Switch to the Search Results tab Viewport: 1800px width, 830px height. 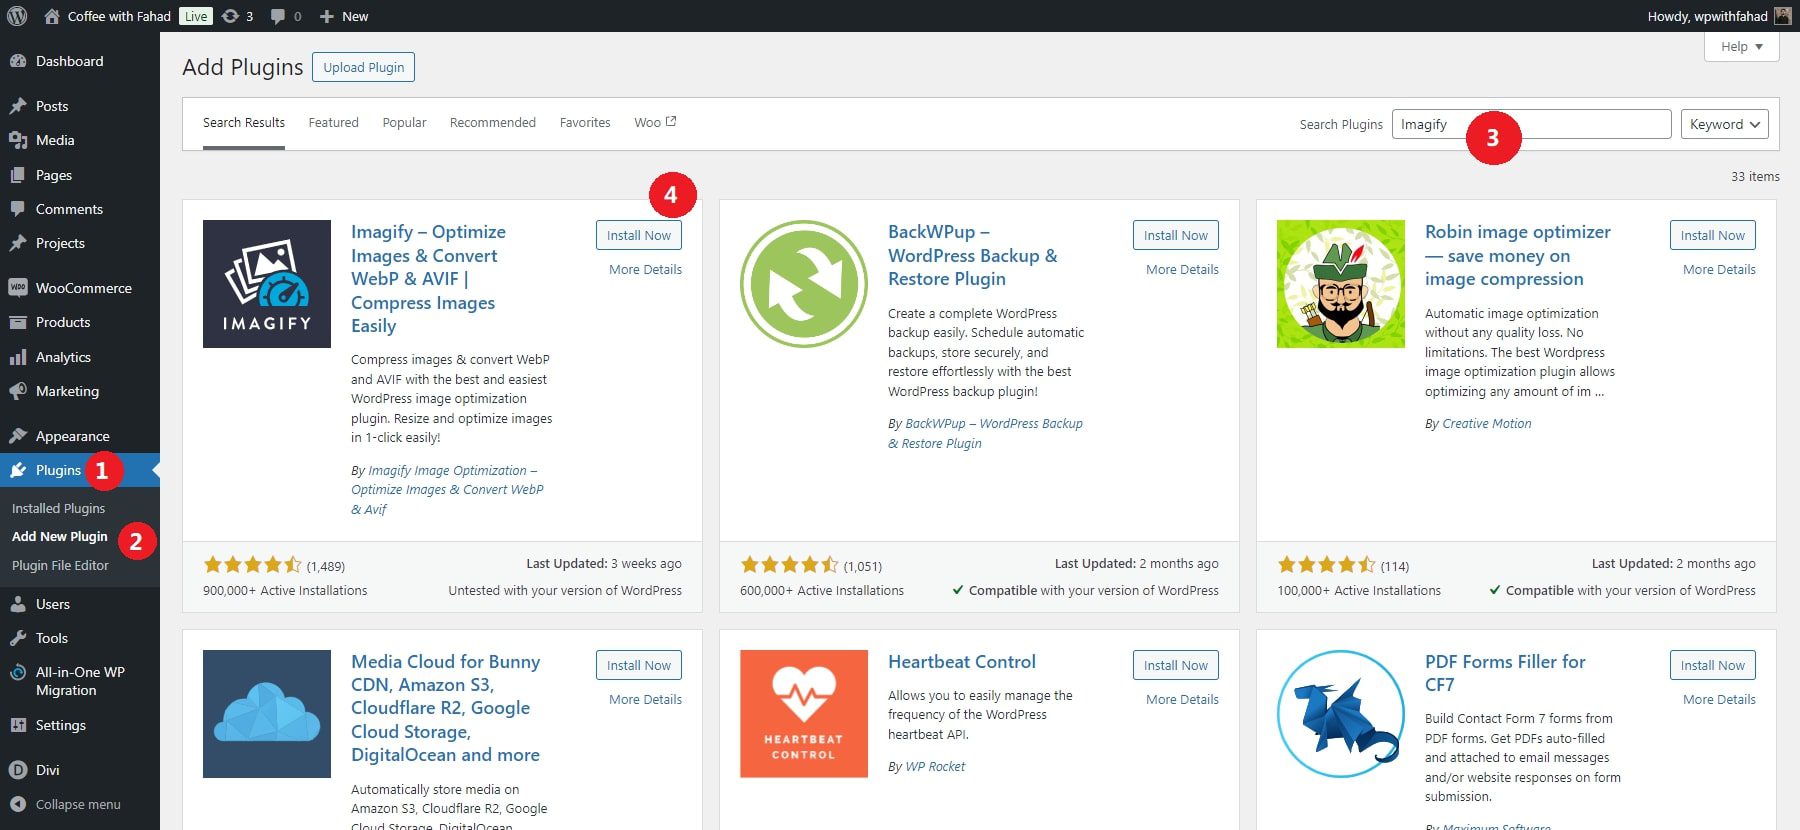point(244,123)
